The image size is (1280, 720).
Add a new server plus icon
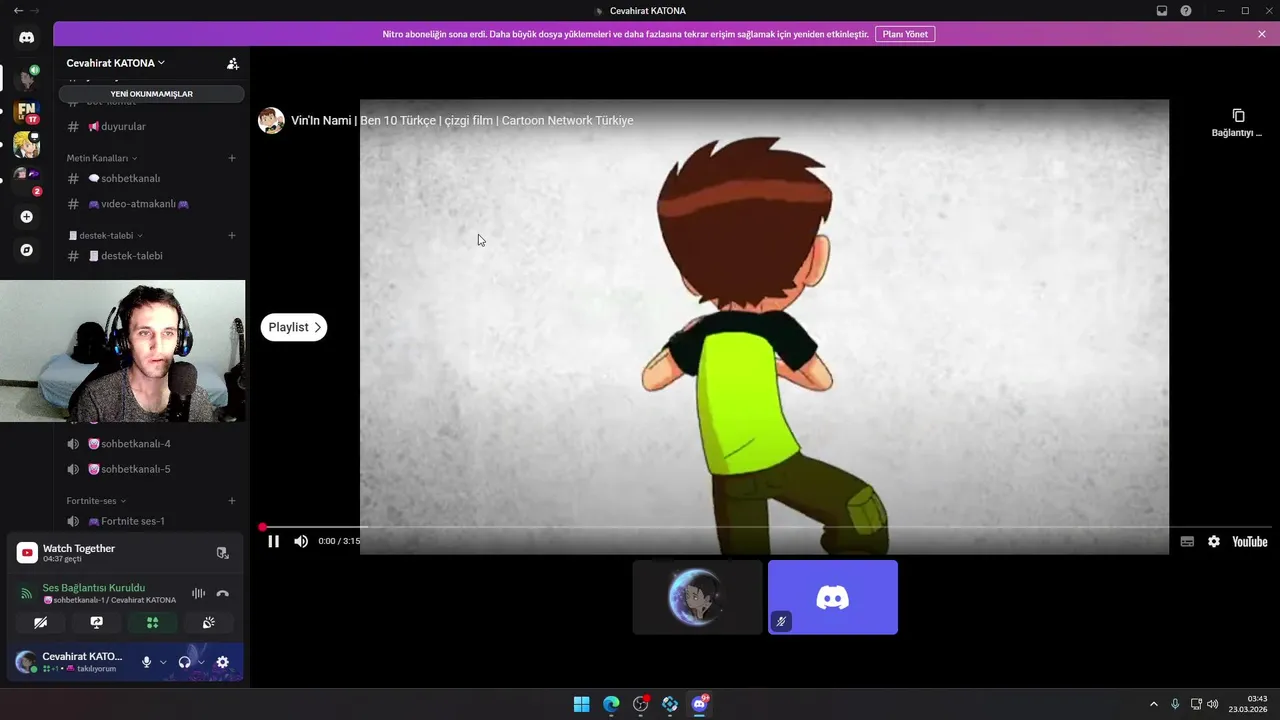pyautogui.click(x=26, y=217)
